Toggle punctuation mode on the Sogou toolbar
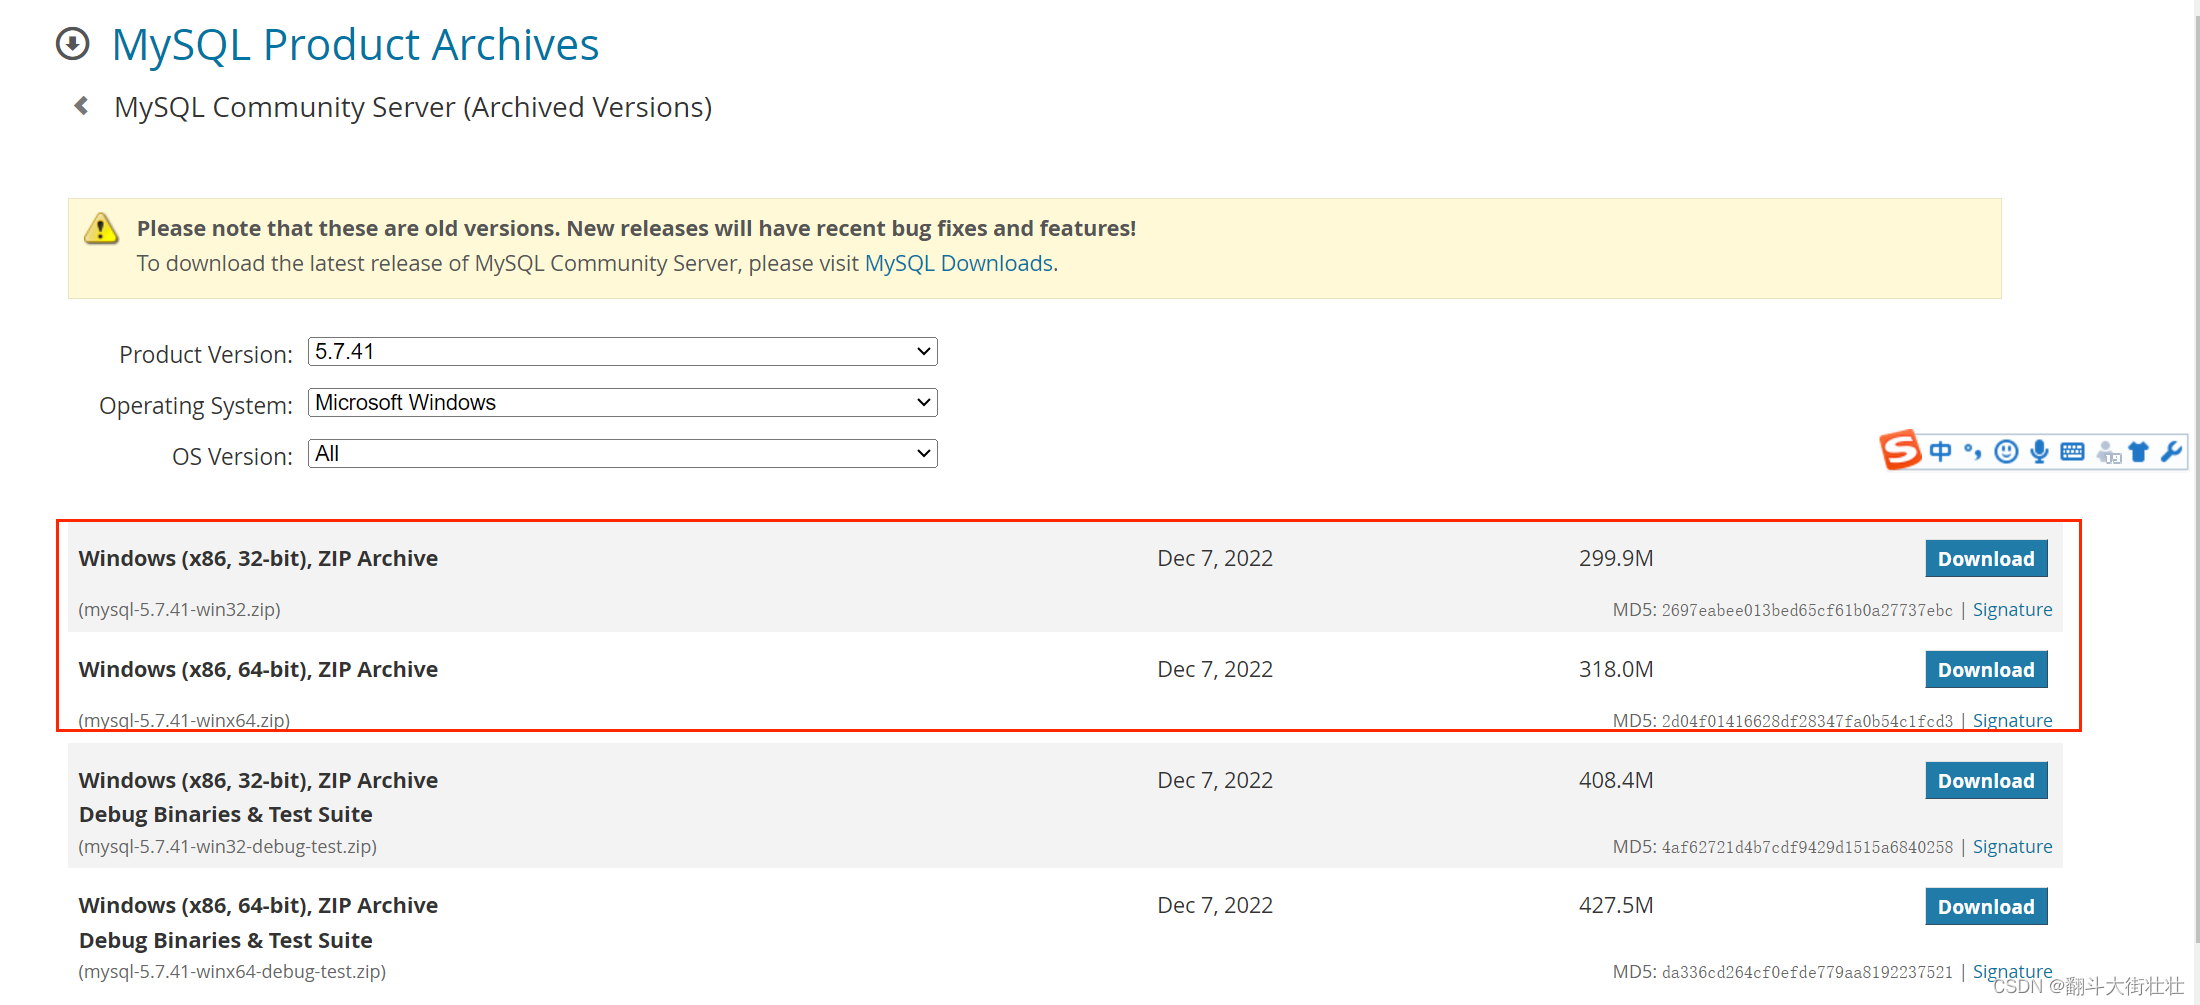 coord(1972,452)
